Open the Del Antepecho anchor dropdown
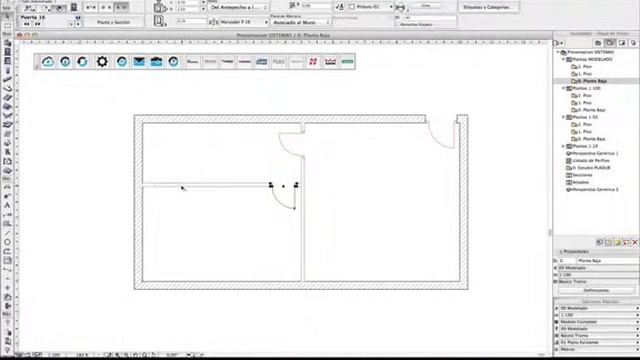 click(239, 7)
